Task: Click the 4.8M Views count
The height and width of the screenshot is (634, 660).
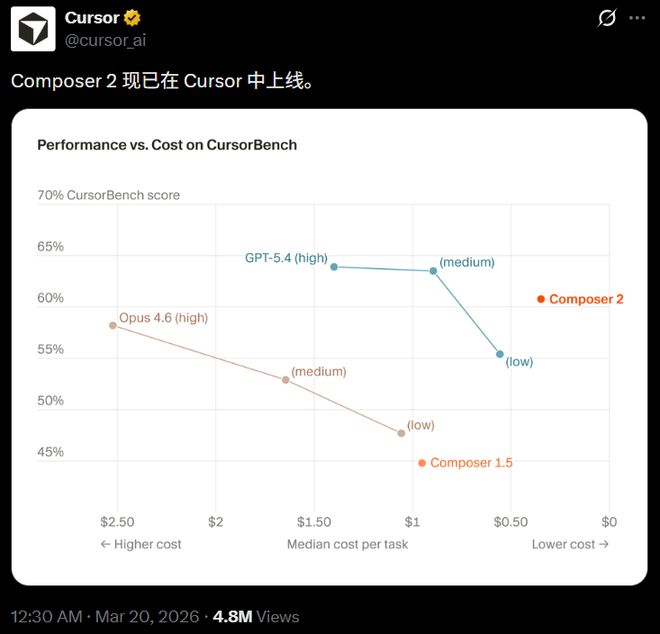Action: point(256,616)
